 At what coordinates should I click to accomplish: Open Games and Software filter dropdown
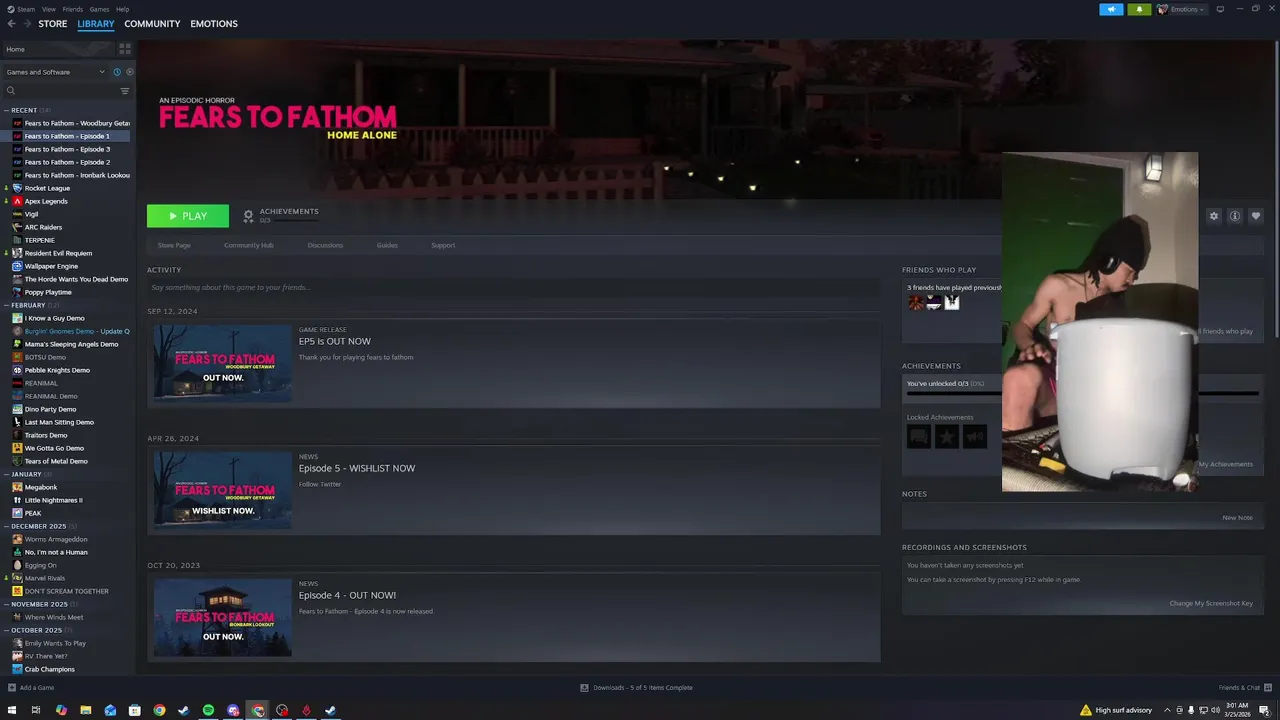coord(55,72)
